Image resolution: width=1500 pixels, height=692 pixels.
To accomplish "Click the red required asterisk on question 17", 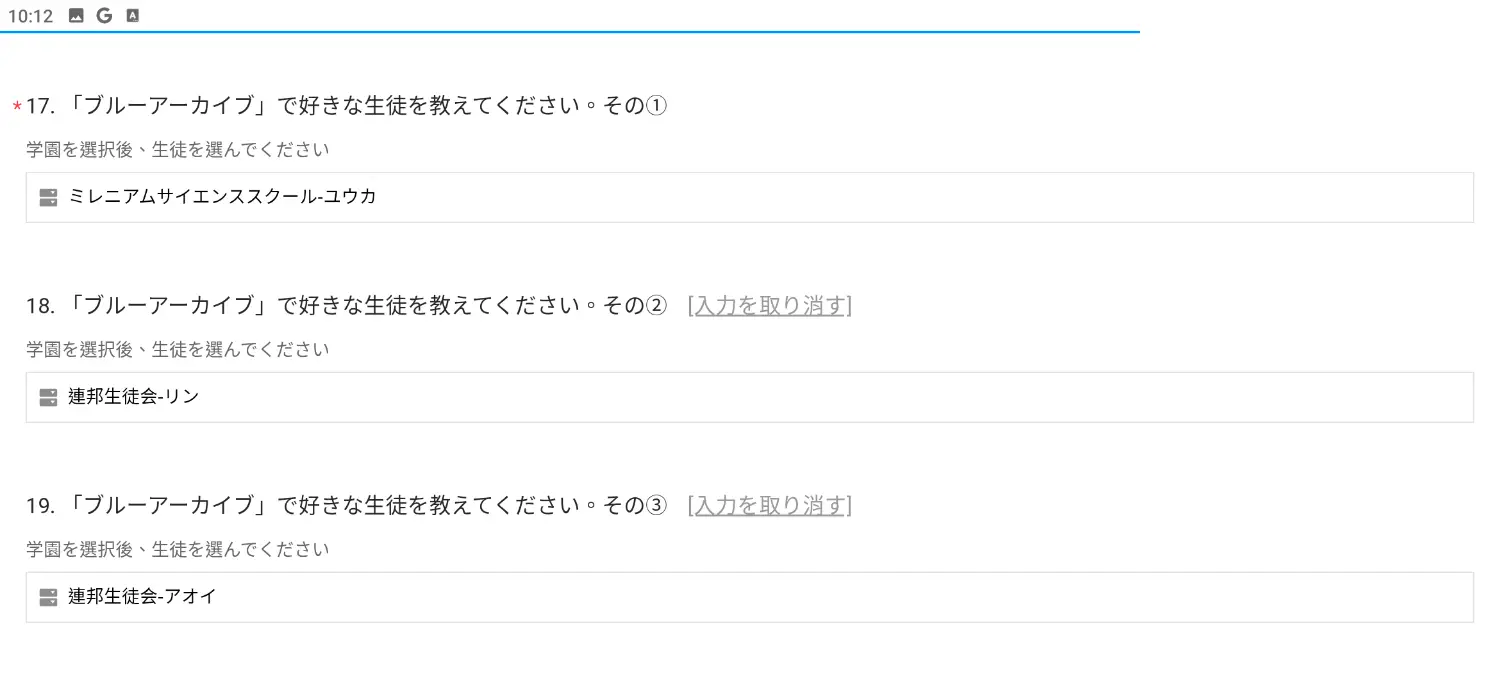I will [x=17, y=107].
